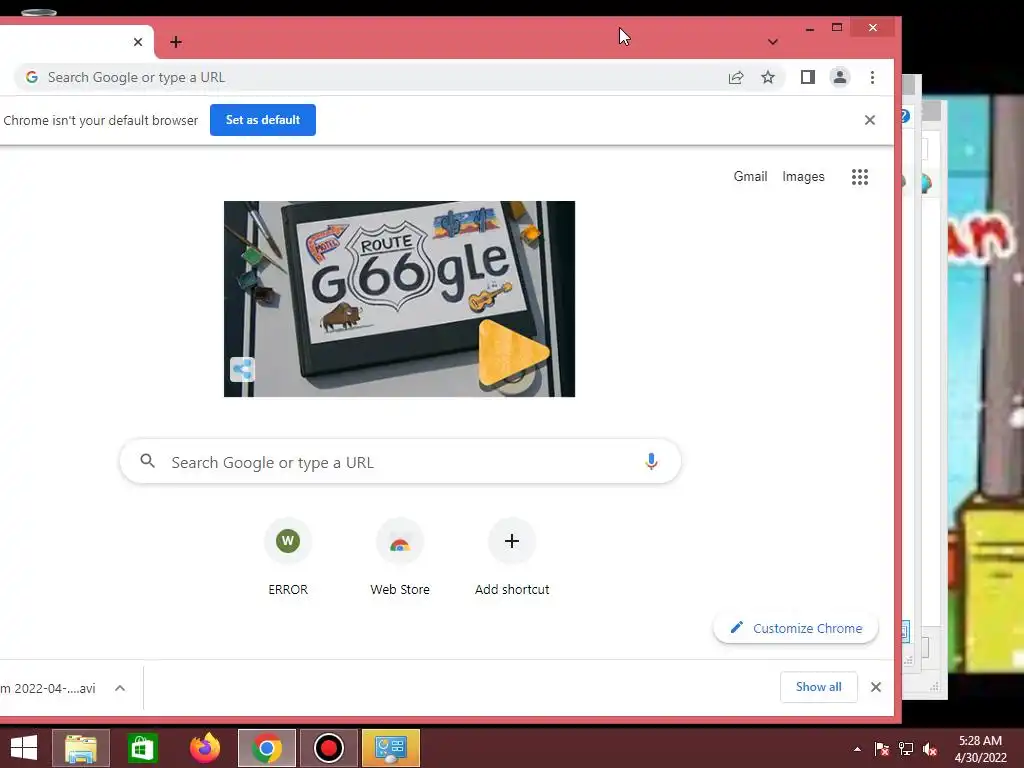
Task: Open the ERROR shortcut tile
Action: tap(288, 557)
